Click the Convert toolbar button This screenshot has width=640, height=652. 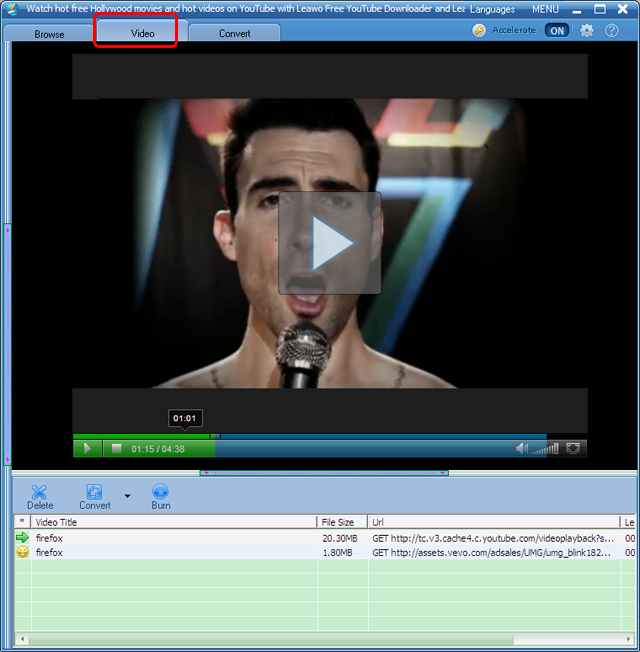pos(95,497)
